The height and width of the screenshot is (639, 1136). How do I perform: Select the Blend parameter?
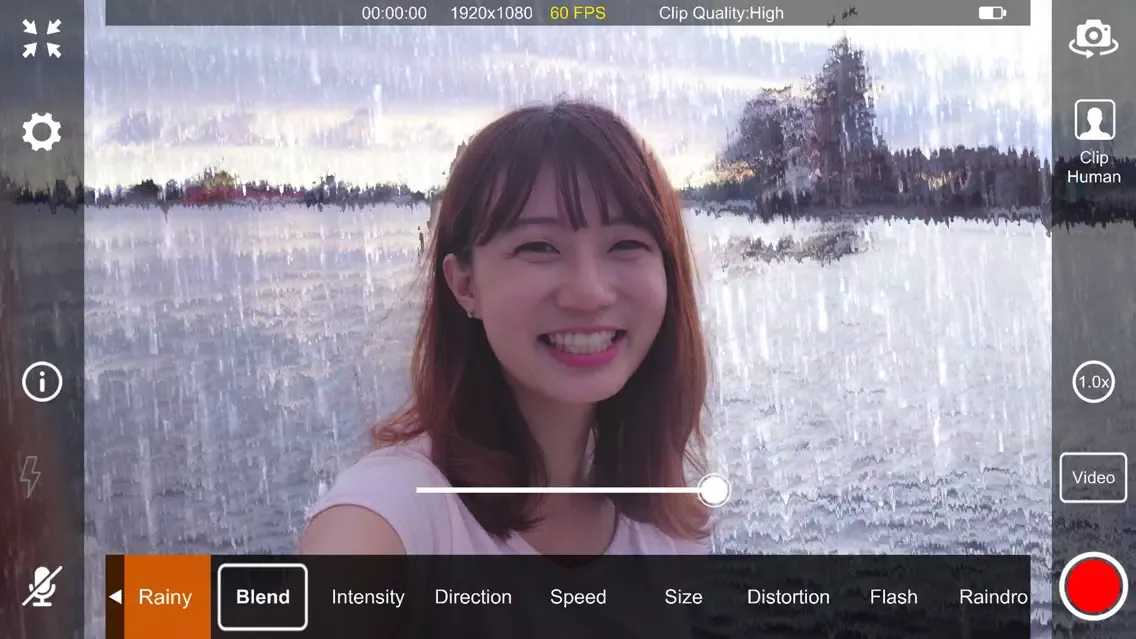point(263,597)
